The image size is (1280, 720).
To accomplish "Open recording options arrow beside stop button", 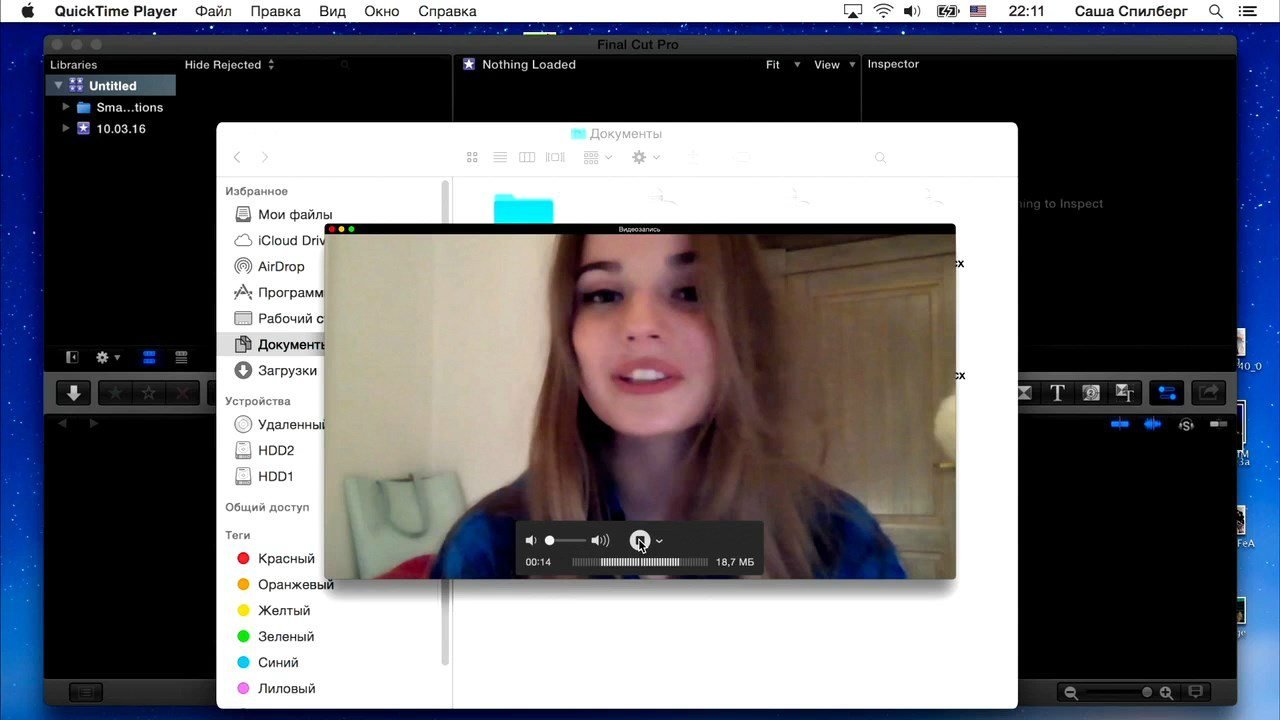I will coord(659,541).
